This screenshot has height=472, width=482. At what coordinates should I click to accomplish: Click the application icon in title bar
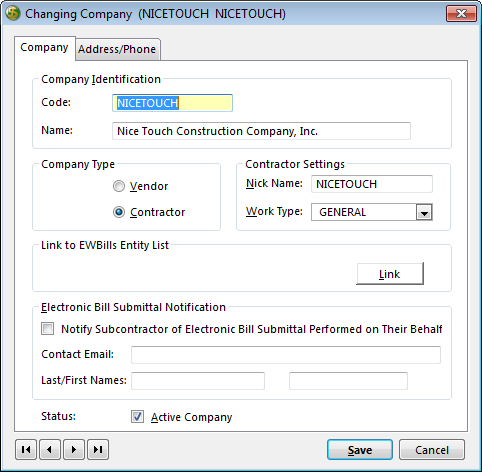pos(13,14)
